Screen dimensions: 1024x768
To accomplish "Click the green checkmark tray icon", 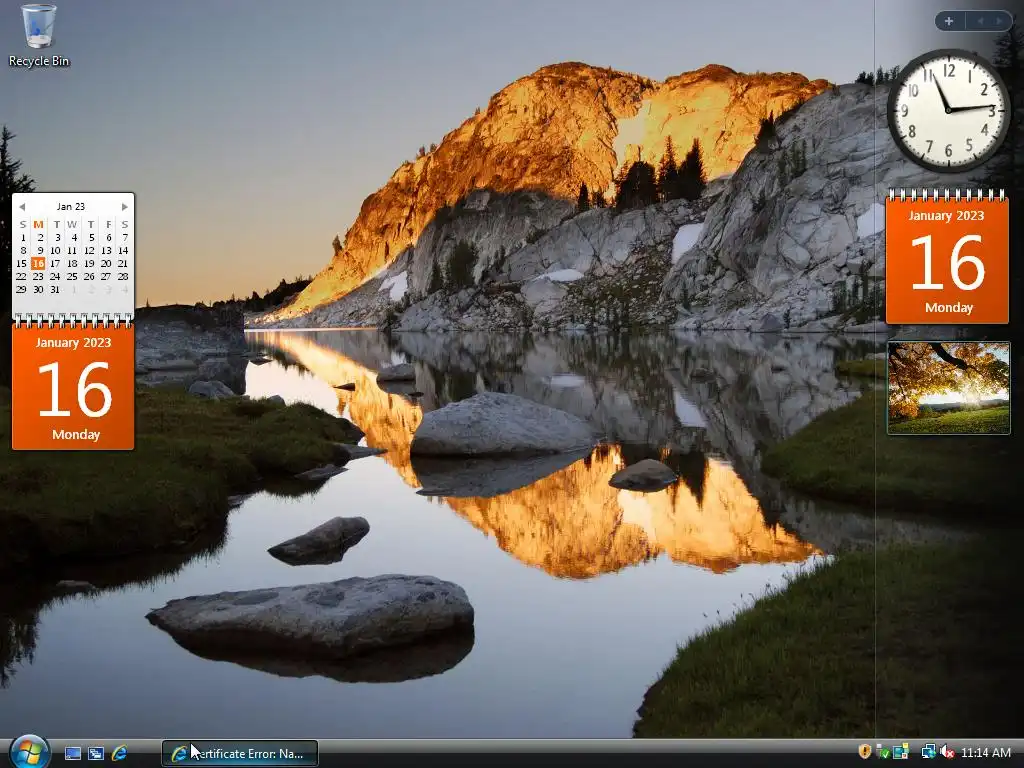I will click(883, 752).
